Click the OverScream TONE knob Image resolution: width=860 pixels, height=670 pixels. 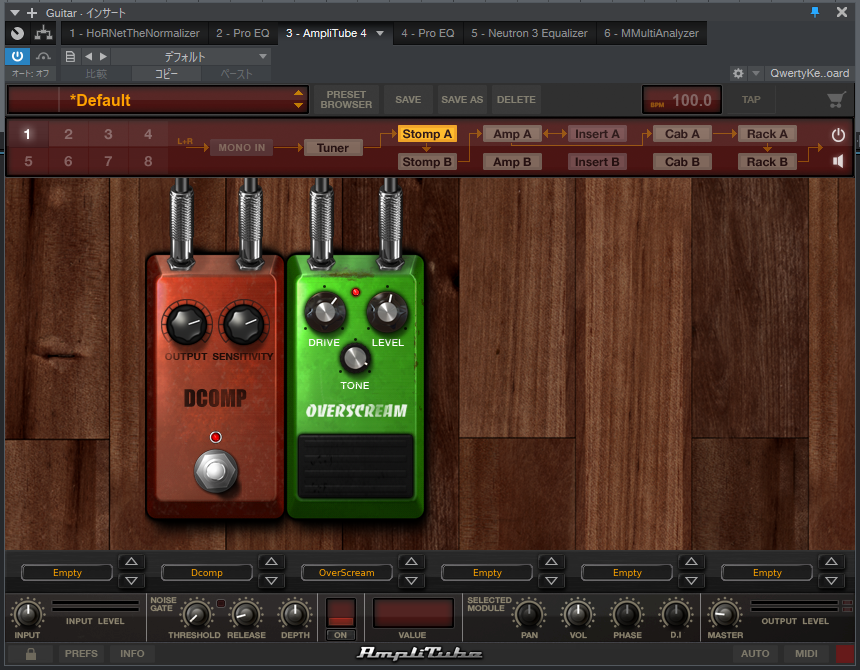[355, 358]
